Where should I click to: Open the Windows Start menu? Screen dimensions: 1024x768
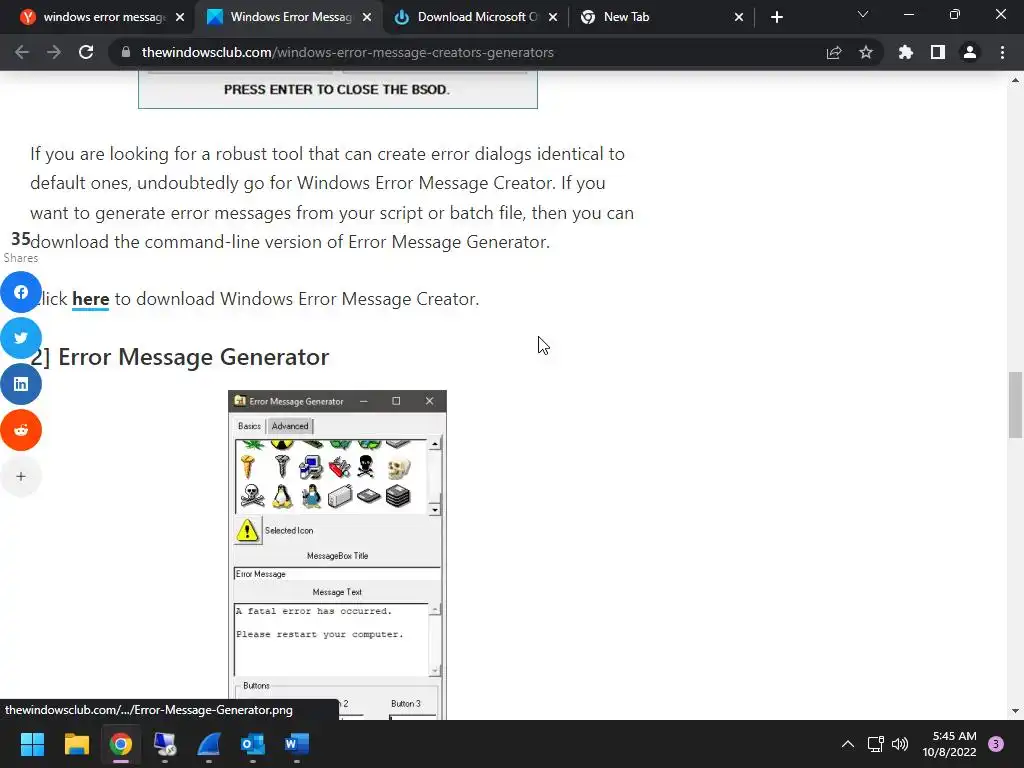pos(32,744)
